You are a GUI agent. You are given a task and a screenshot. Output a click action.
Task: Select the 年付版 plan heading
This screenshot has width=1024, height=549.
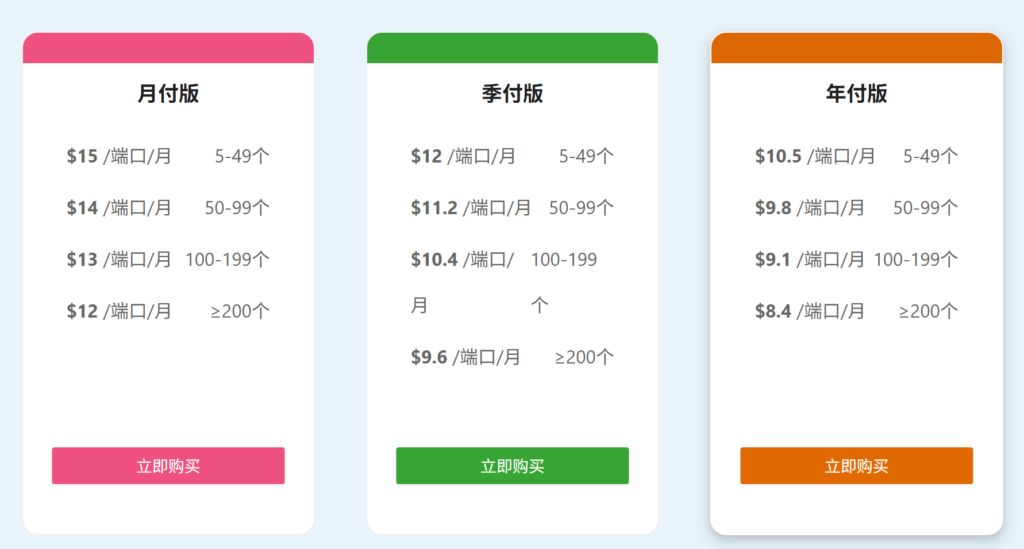pos(856,94)
